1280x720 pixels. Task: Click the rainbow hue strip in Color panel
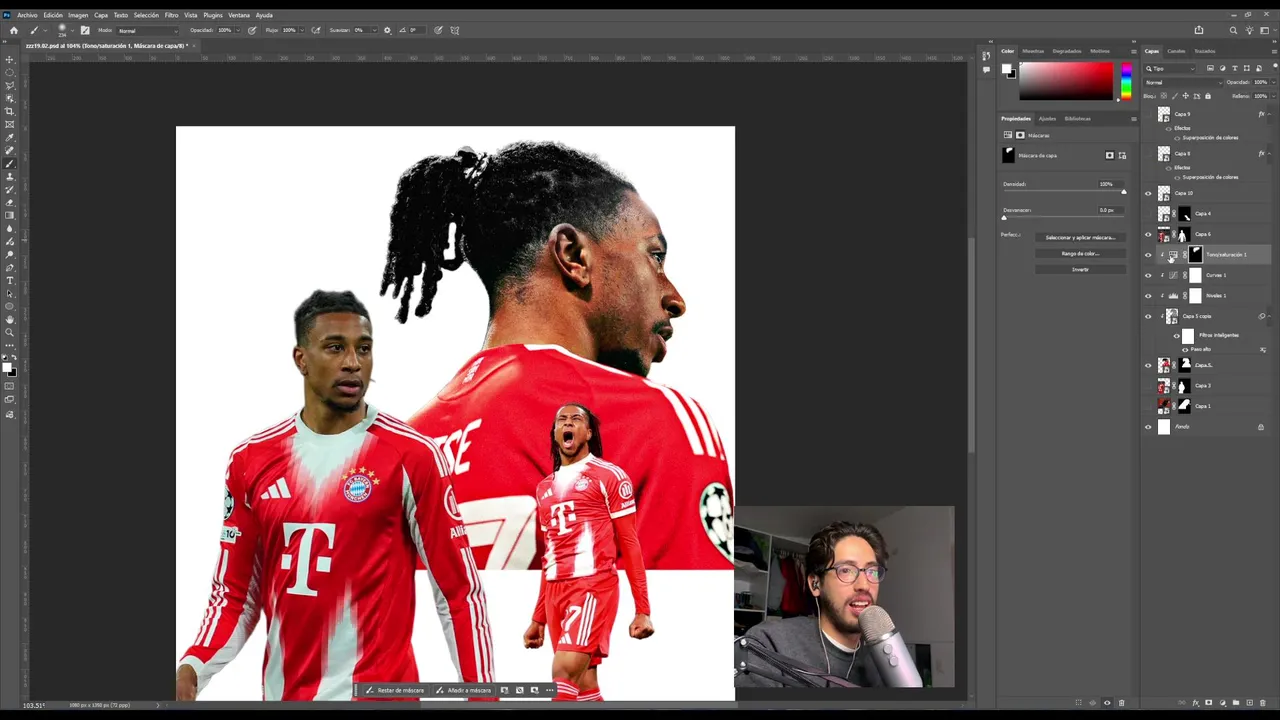(1126, 81)
